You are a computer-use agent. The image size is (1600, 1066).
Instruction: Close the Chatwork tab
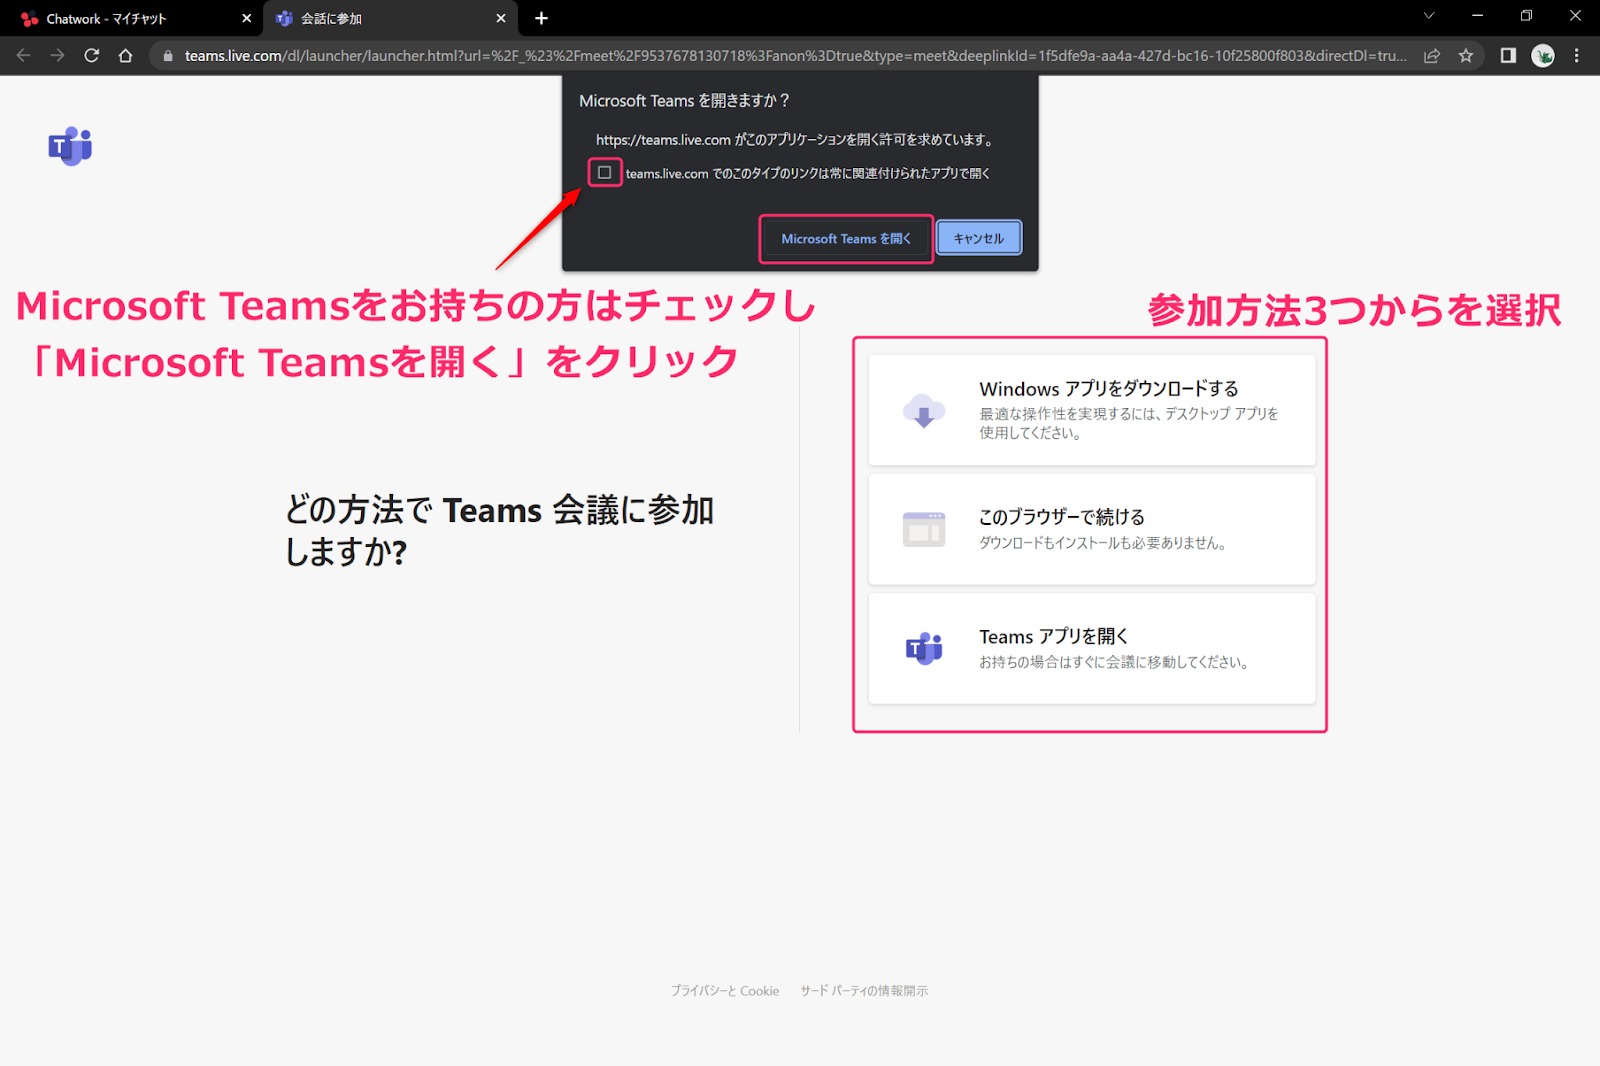tap(246, 18)
